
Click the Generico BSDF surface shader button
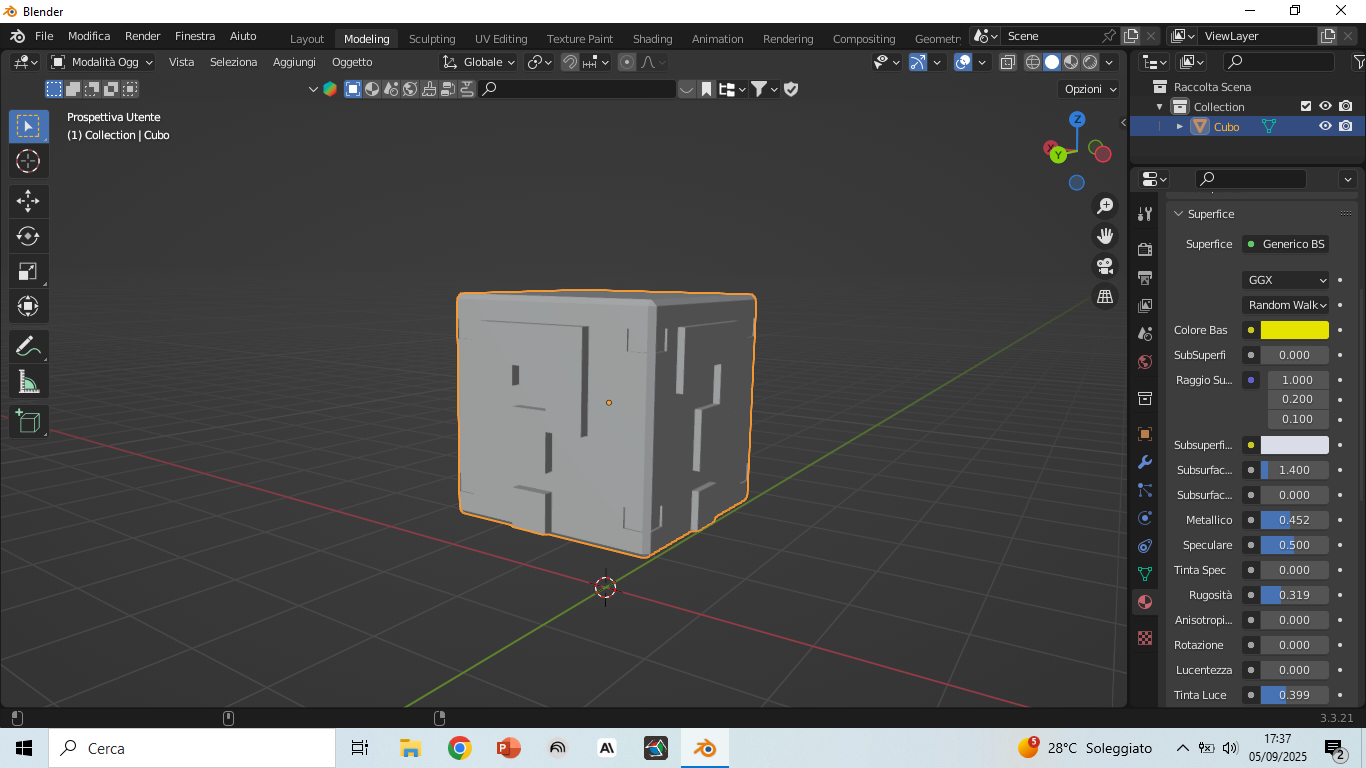coord(1286,244)
